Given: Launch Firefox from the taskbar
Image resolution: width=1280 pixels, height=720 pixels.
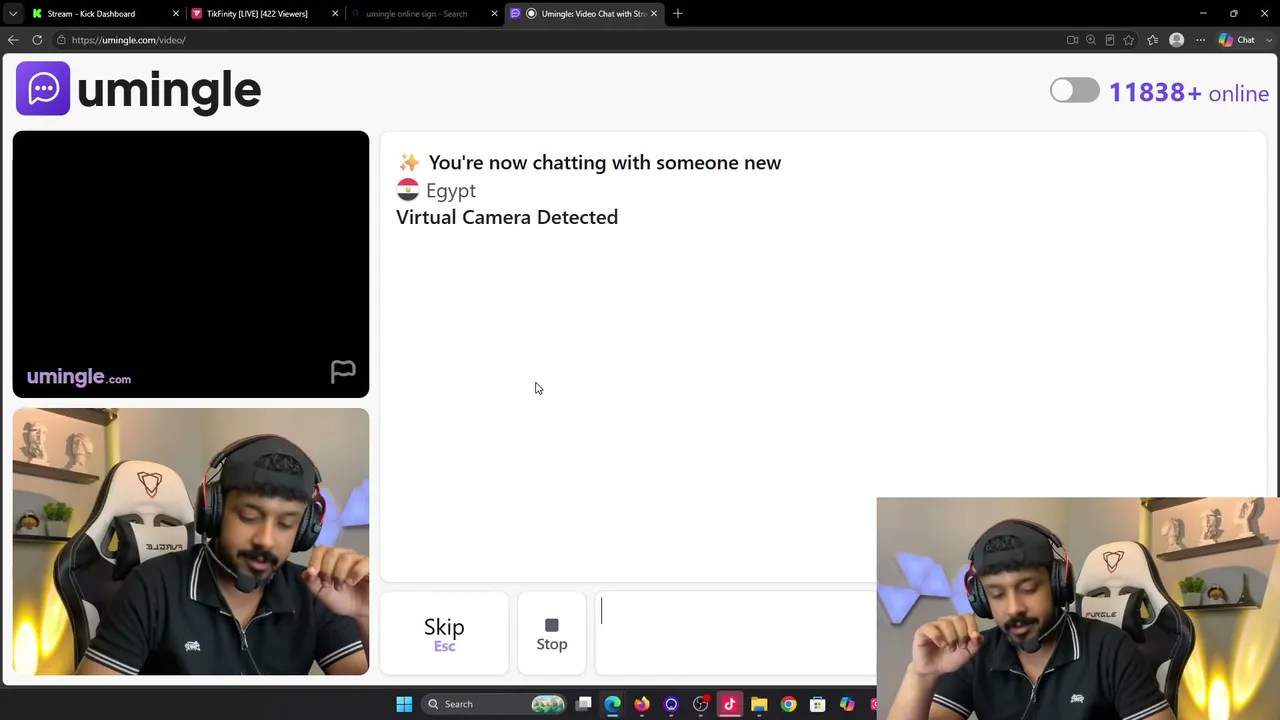Looking at the screenshot, I should point(642,704).
